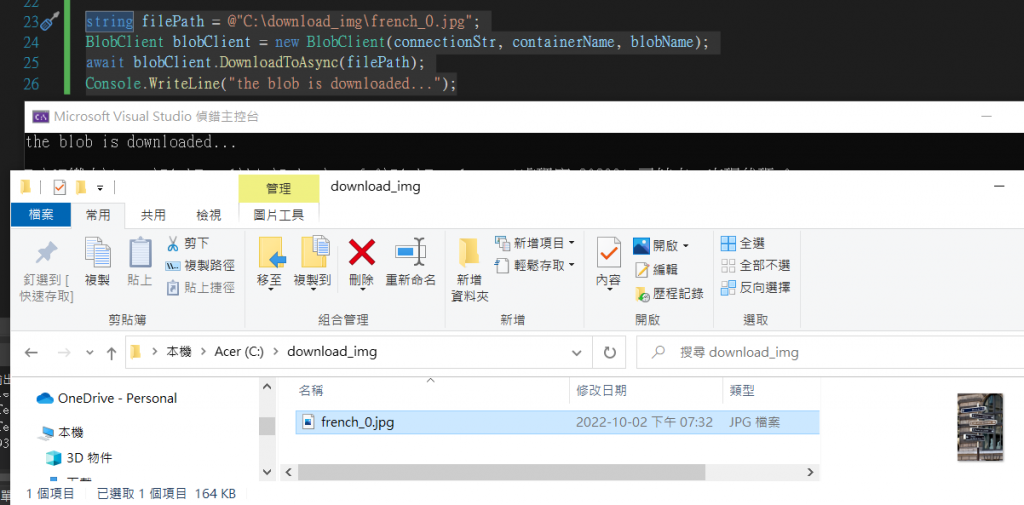Click the french_0.jpg preview thumbnail
This screenshot has height=505, width=1024.
[x=980, y=427]
